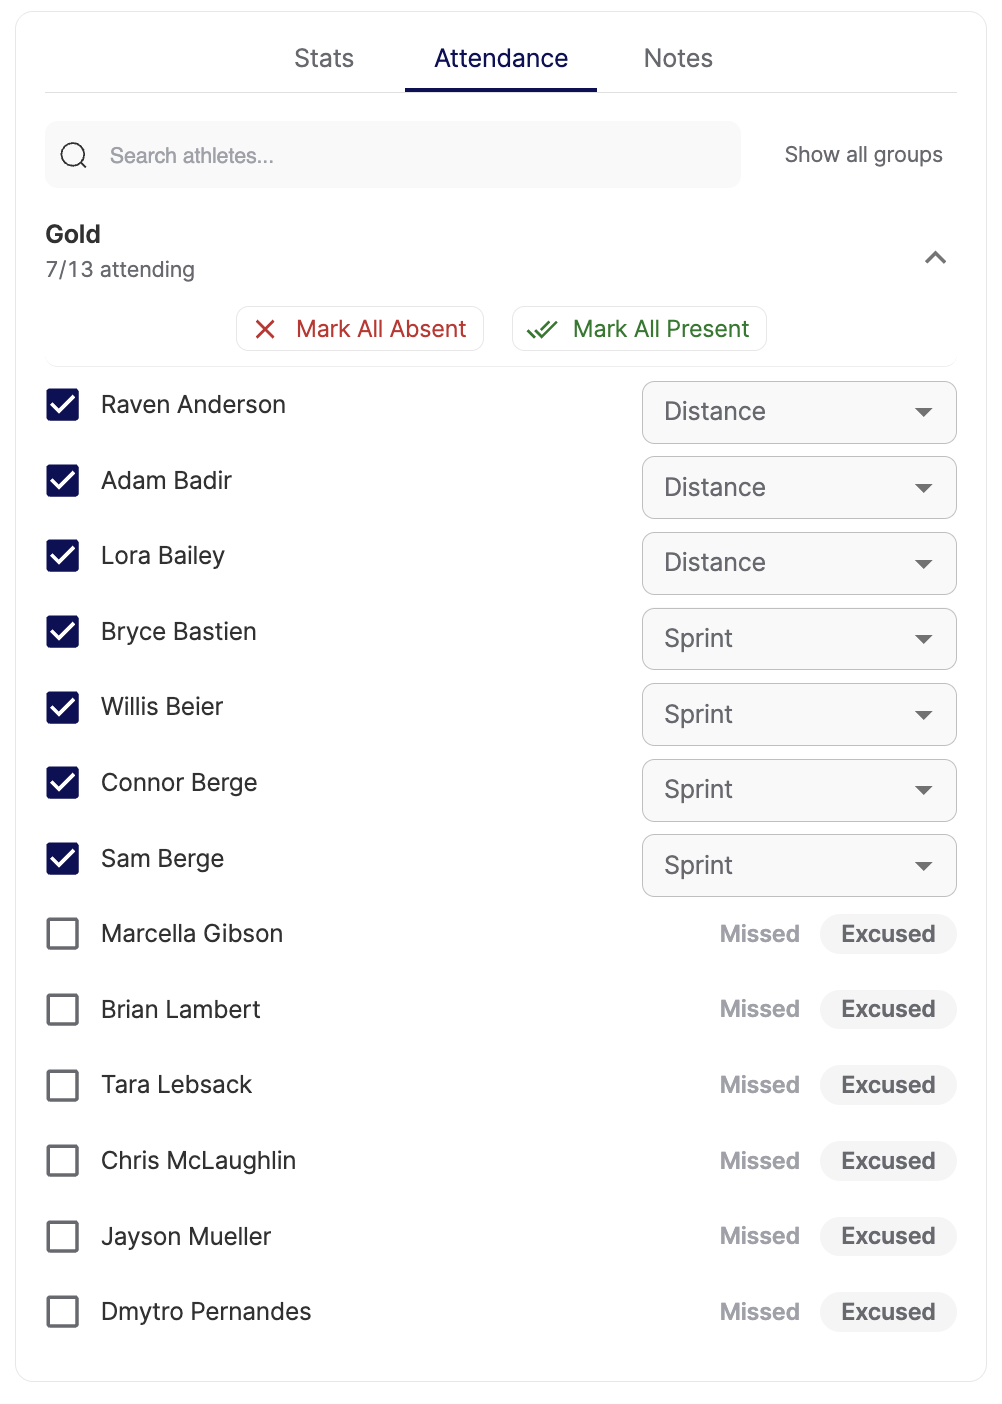Mark Brian Lambert as Excused
The height and width of the screenshot is (1404, 1002).
[888, 1009]
